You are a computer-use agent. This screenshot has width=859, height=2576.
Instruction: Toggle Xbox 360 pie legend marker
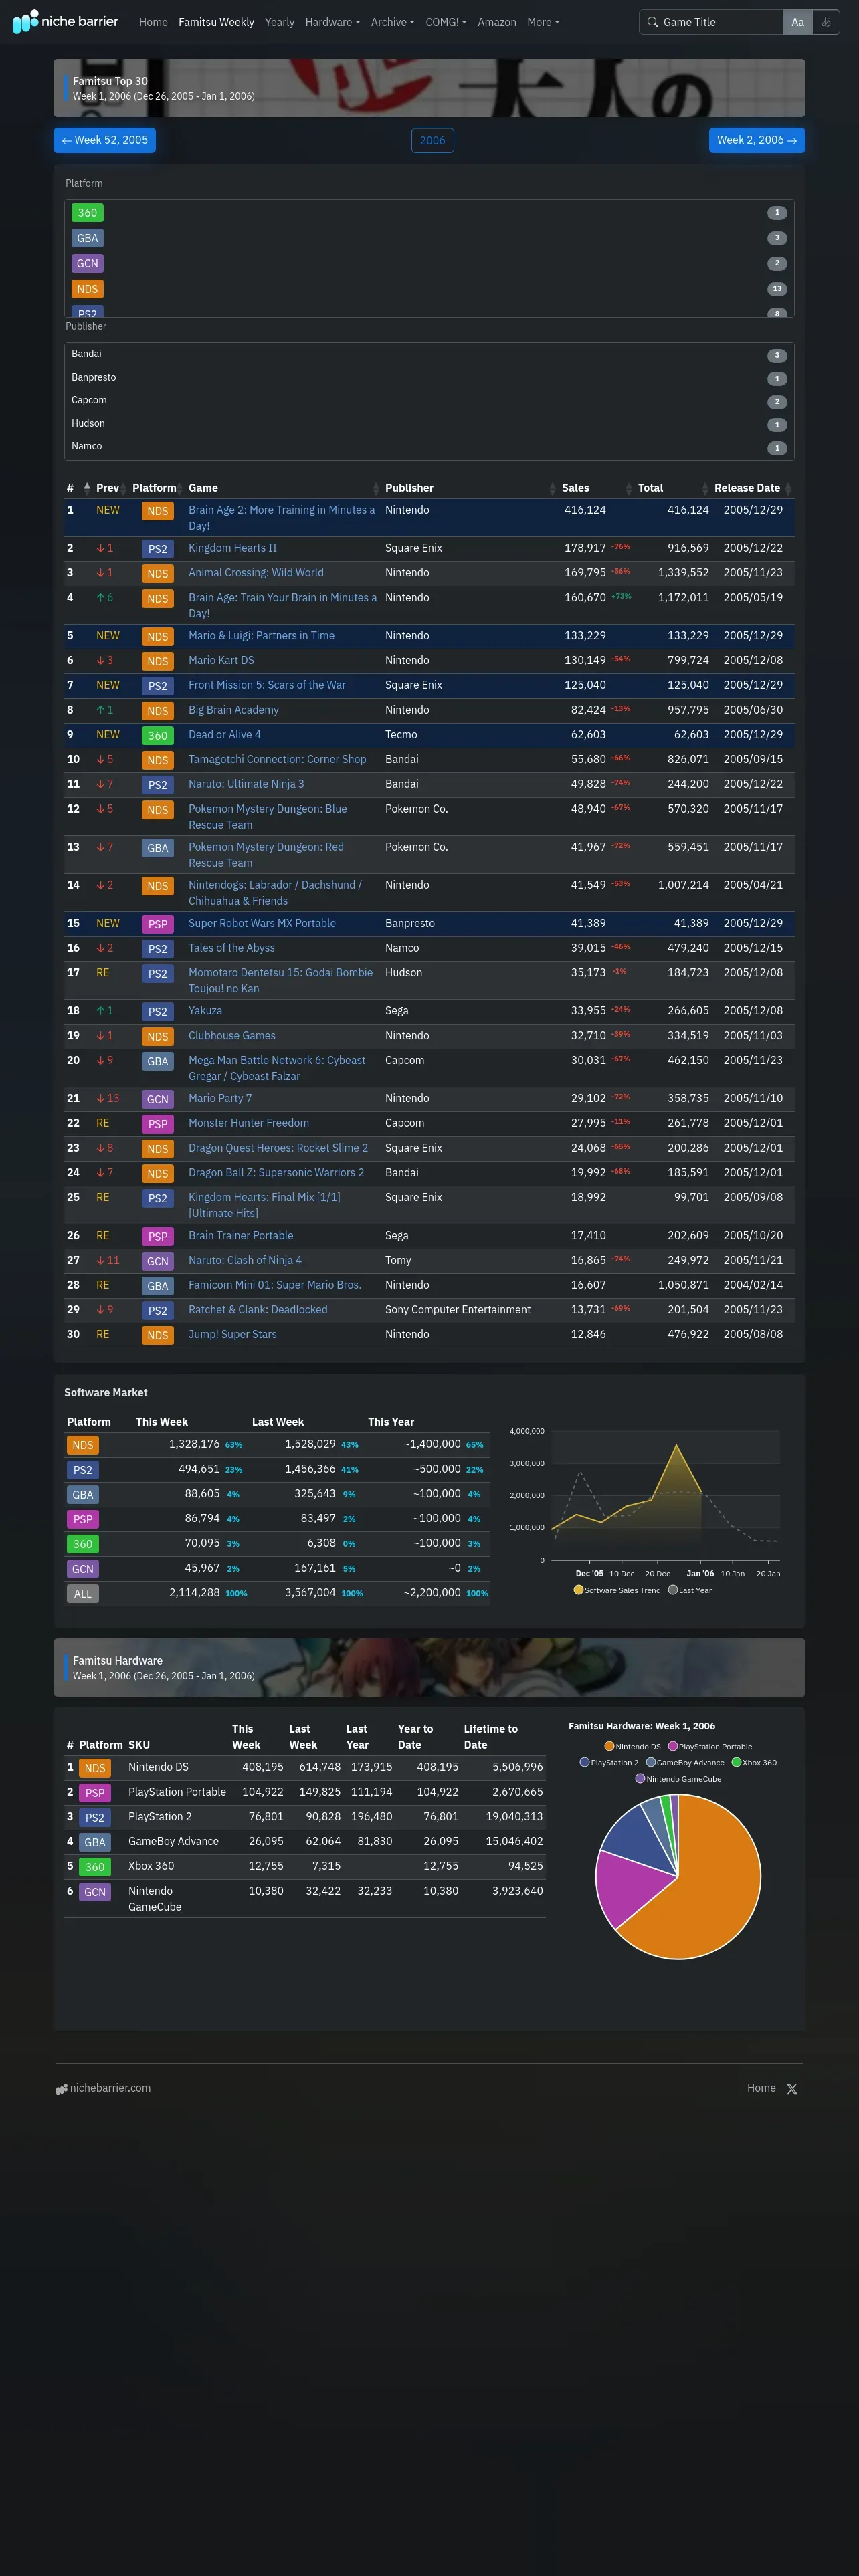pos(736,1763)
